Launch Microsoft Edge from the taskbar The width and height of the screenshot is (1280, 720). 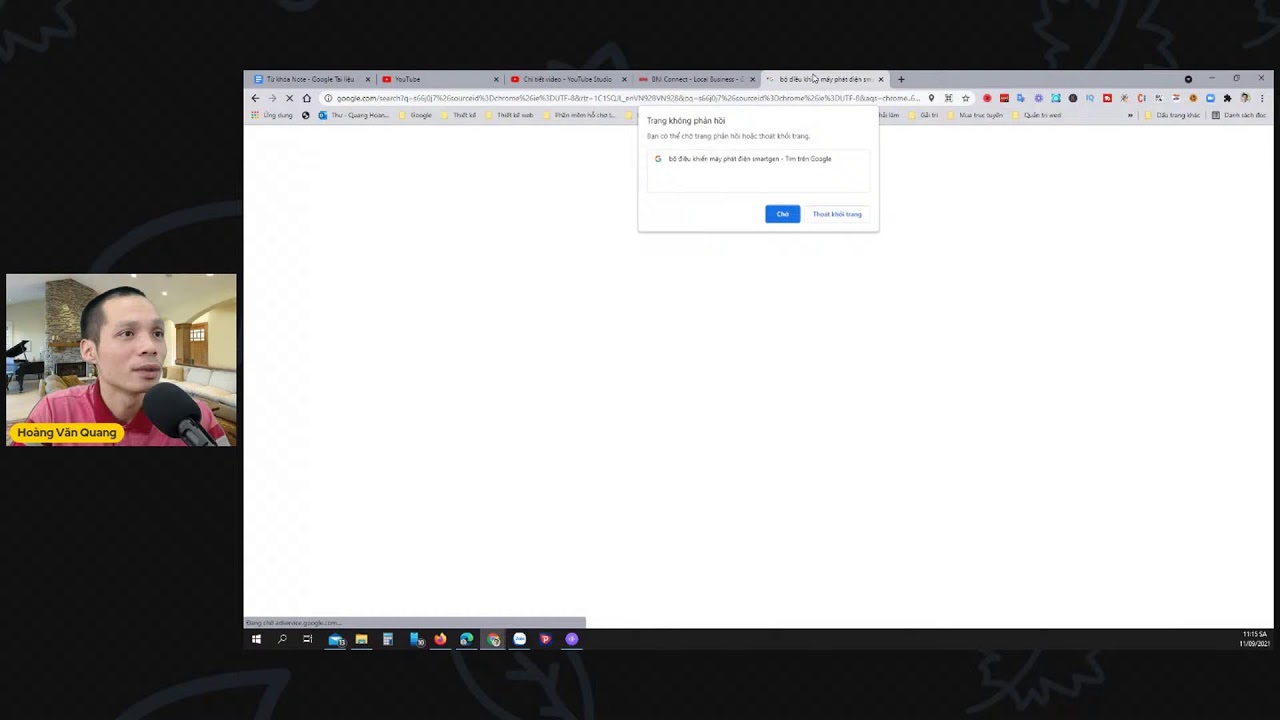click(466, 639)
